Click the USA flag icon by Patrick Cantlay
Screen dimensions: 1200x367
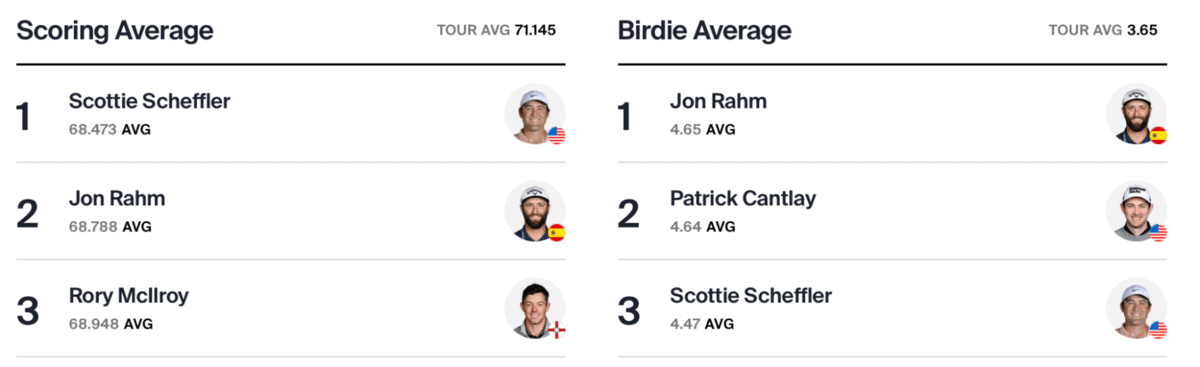1158,232
